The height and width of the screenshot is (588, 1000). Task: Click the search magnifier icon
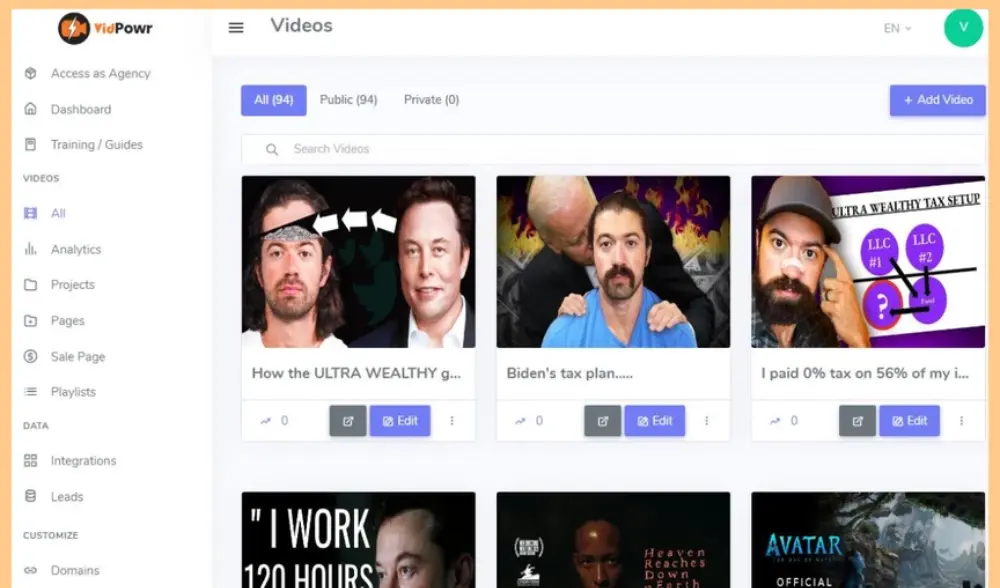[272, 149]
